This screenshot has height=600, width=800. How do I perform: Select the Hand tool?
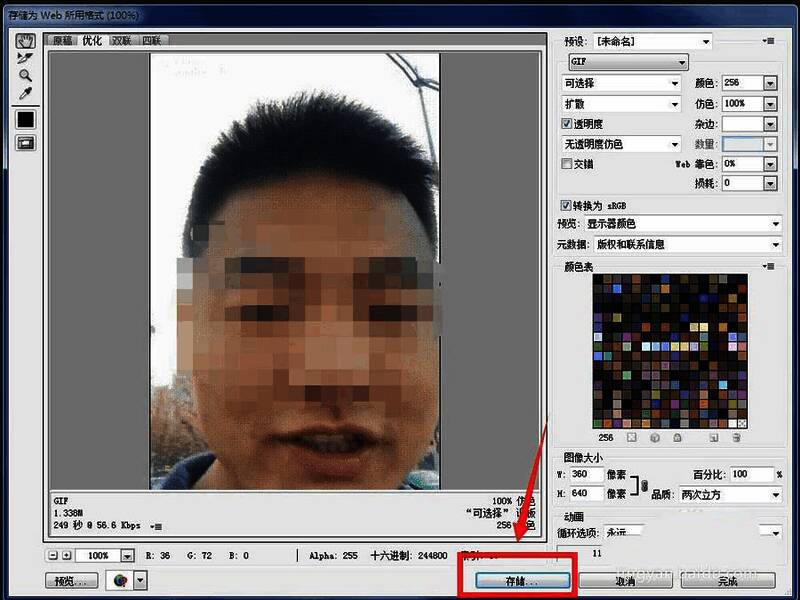click(25, 41)
